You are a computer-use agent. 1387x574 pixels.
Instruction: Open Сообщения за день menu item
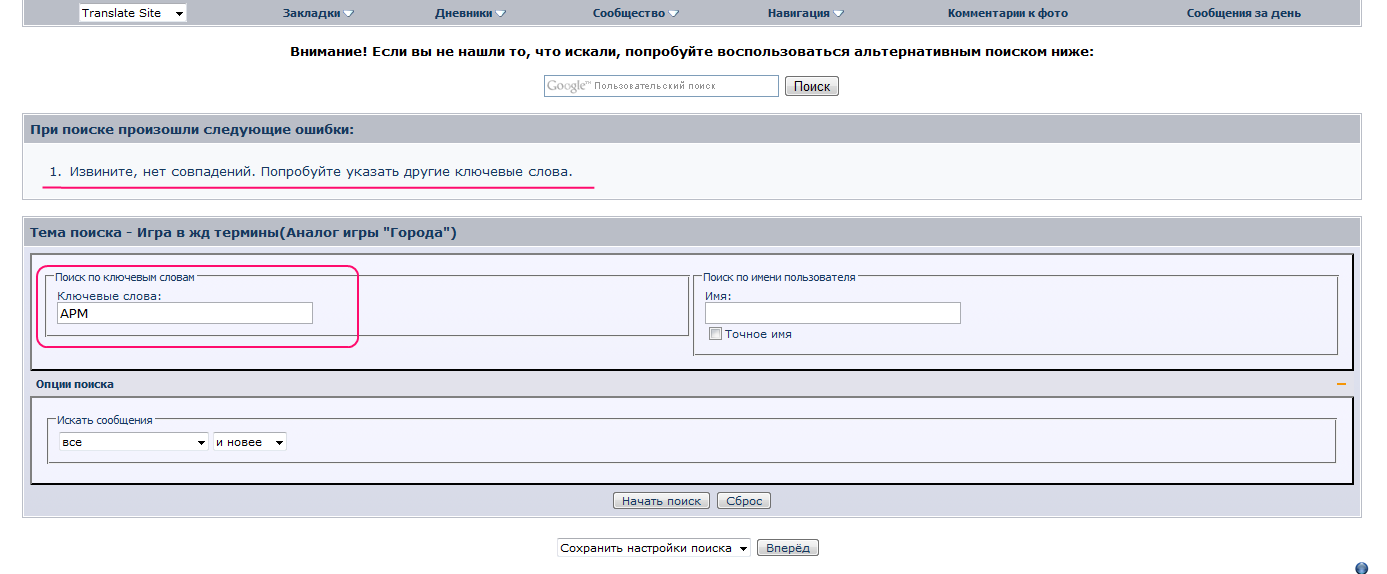tap(1243, 14)
